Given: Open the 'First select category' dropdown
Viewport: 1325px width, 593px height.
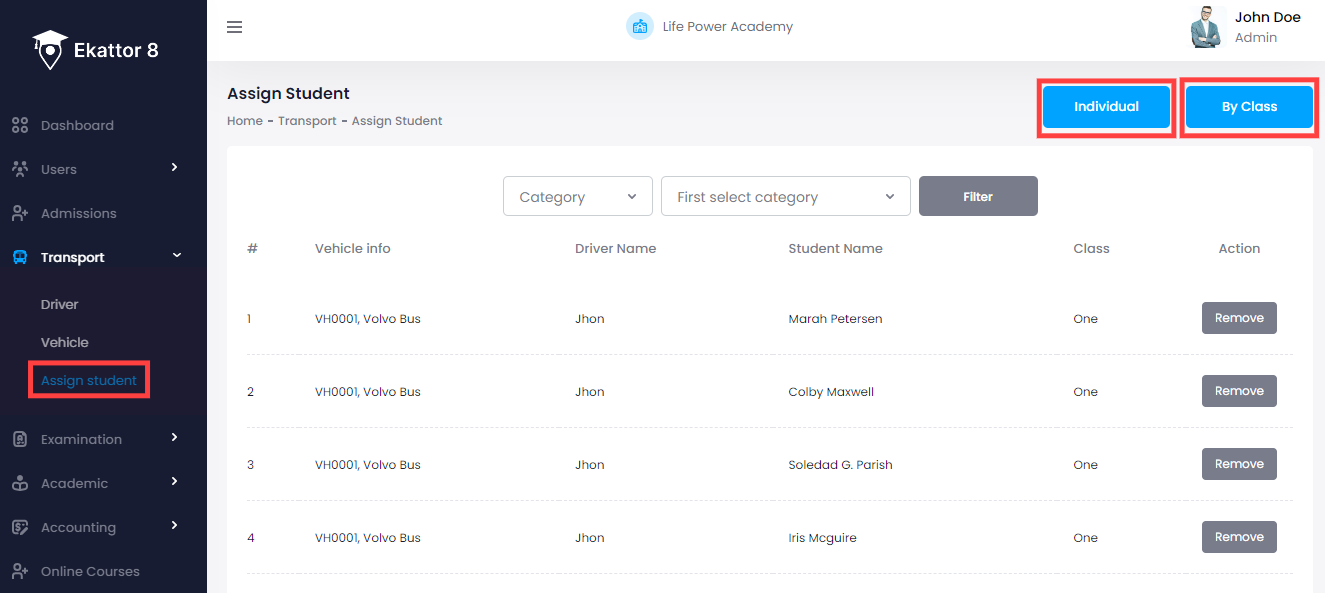Looking at the screenshot, I should tap(785, 196).
